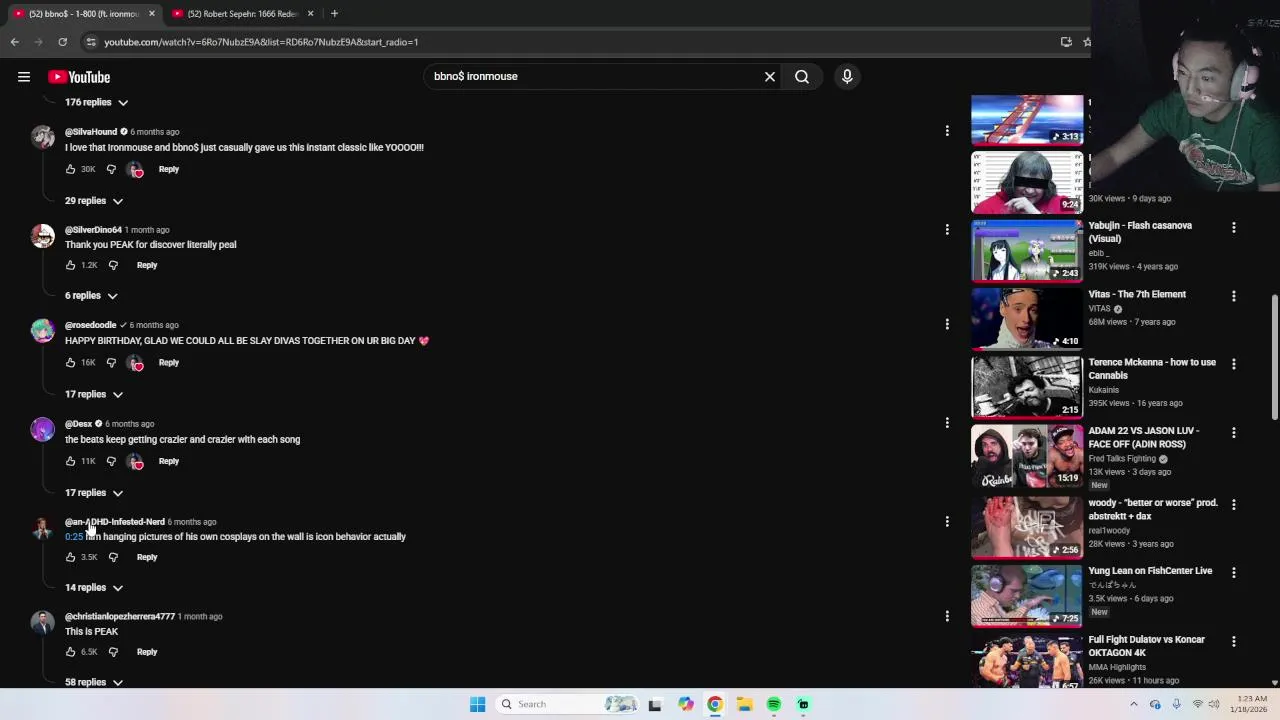Image resolution: width=1280 pixels, height=720 pixels.
Task: Open options menu for @christianlopezherrera4777 comment
Action: (947, 616)
